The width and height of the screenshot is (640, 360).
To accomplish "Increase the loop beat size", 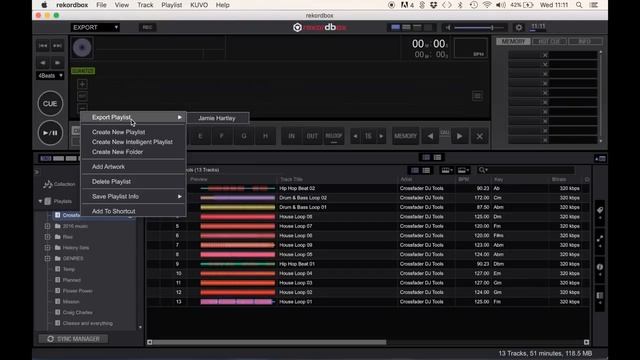I will click(x=381, y=136).
